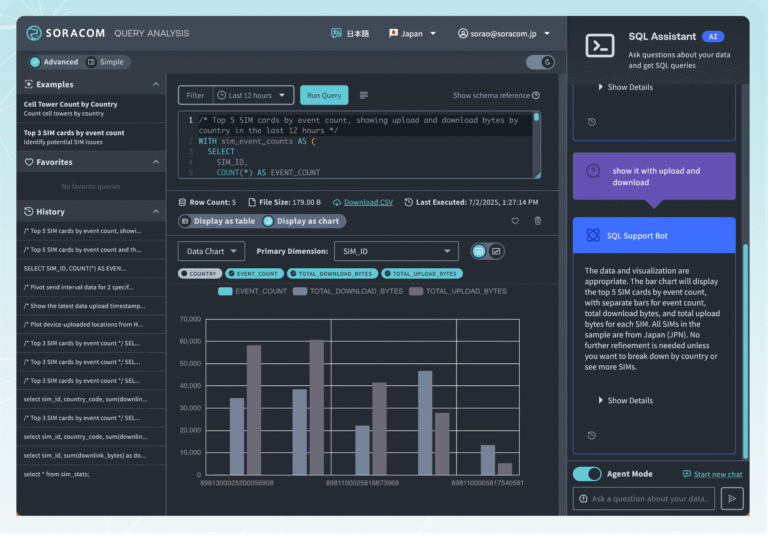768x535 pixels.
Task: Click the Examples section icon
Action: (x=29, y=84)
